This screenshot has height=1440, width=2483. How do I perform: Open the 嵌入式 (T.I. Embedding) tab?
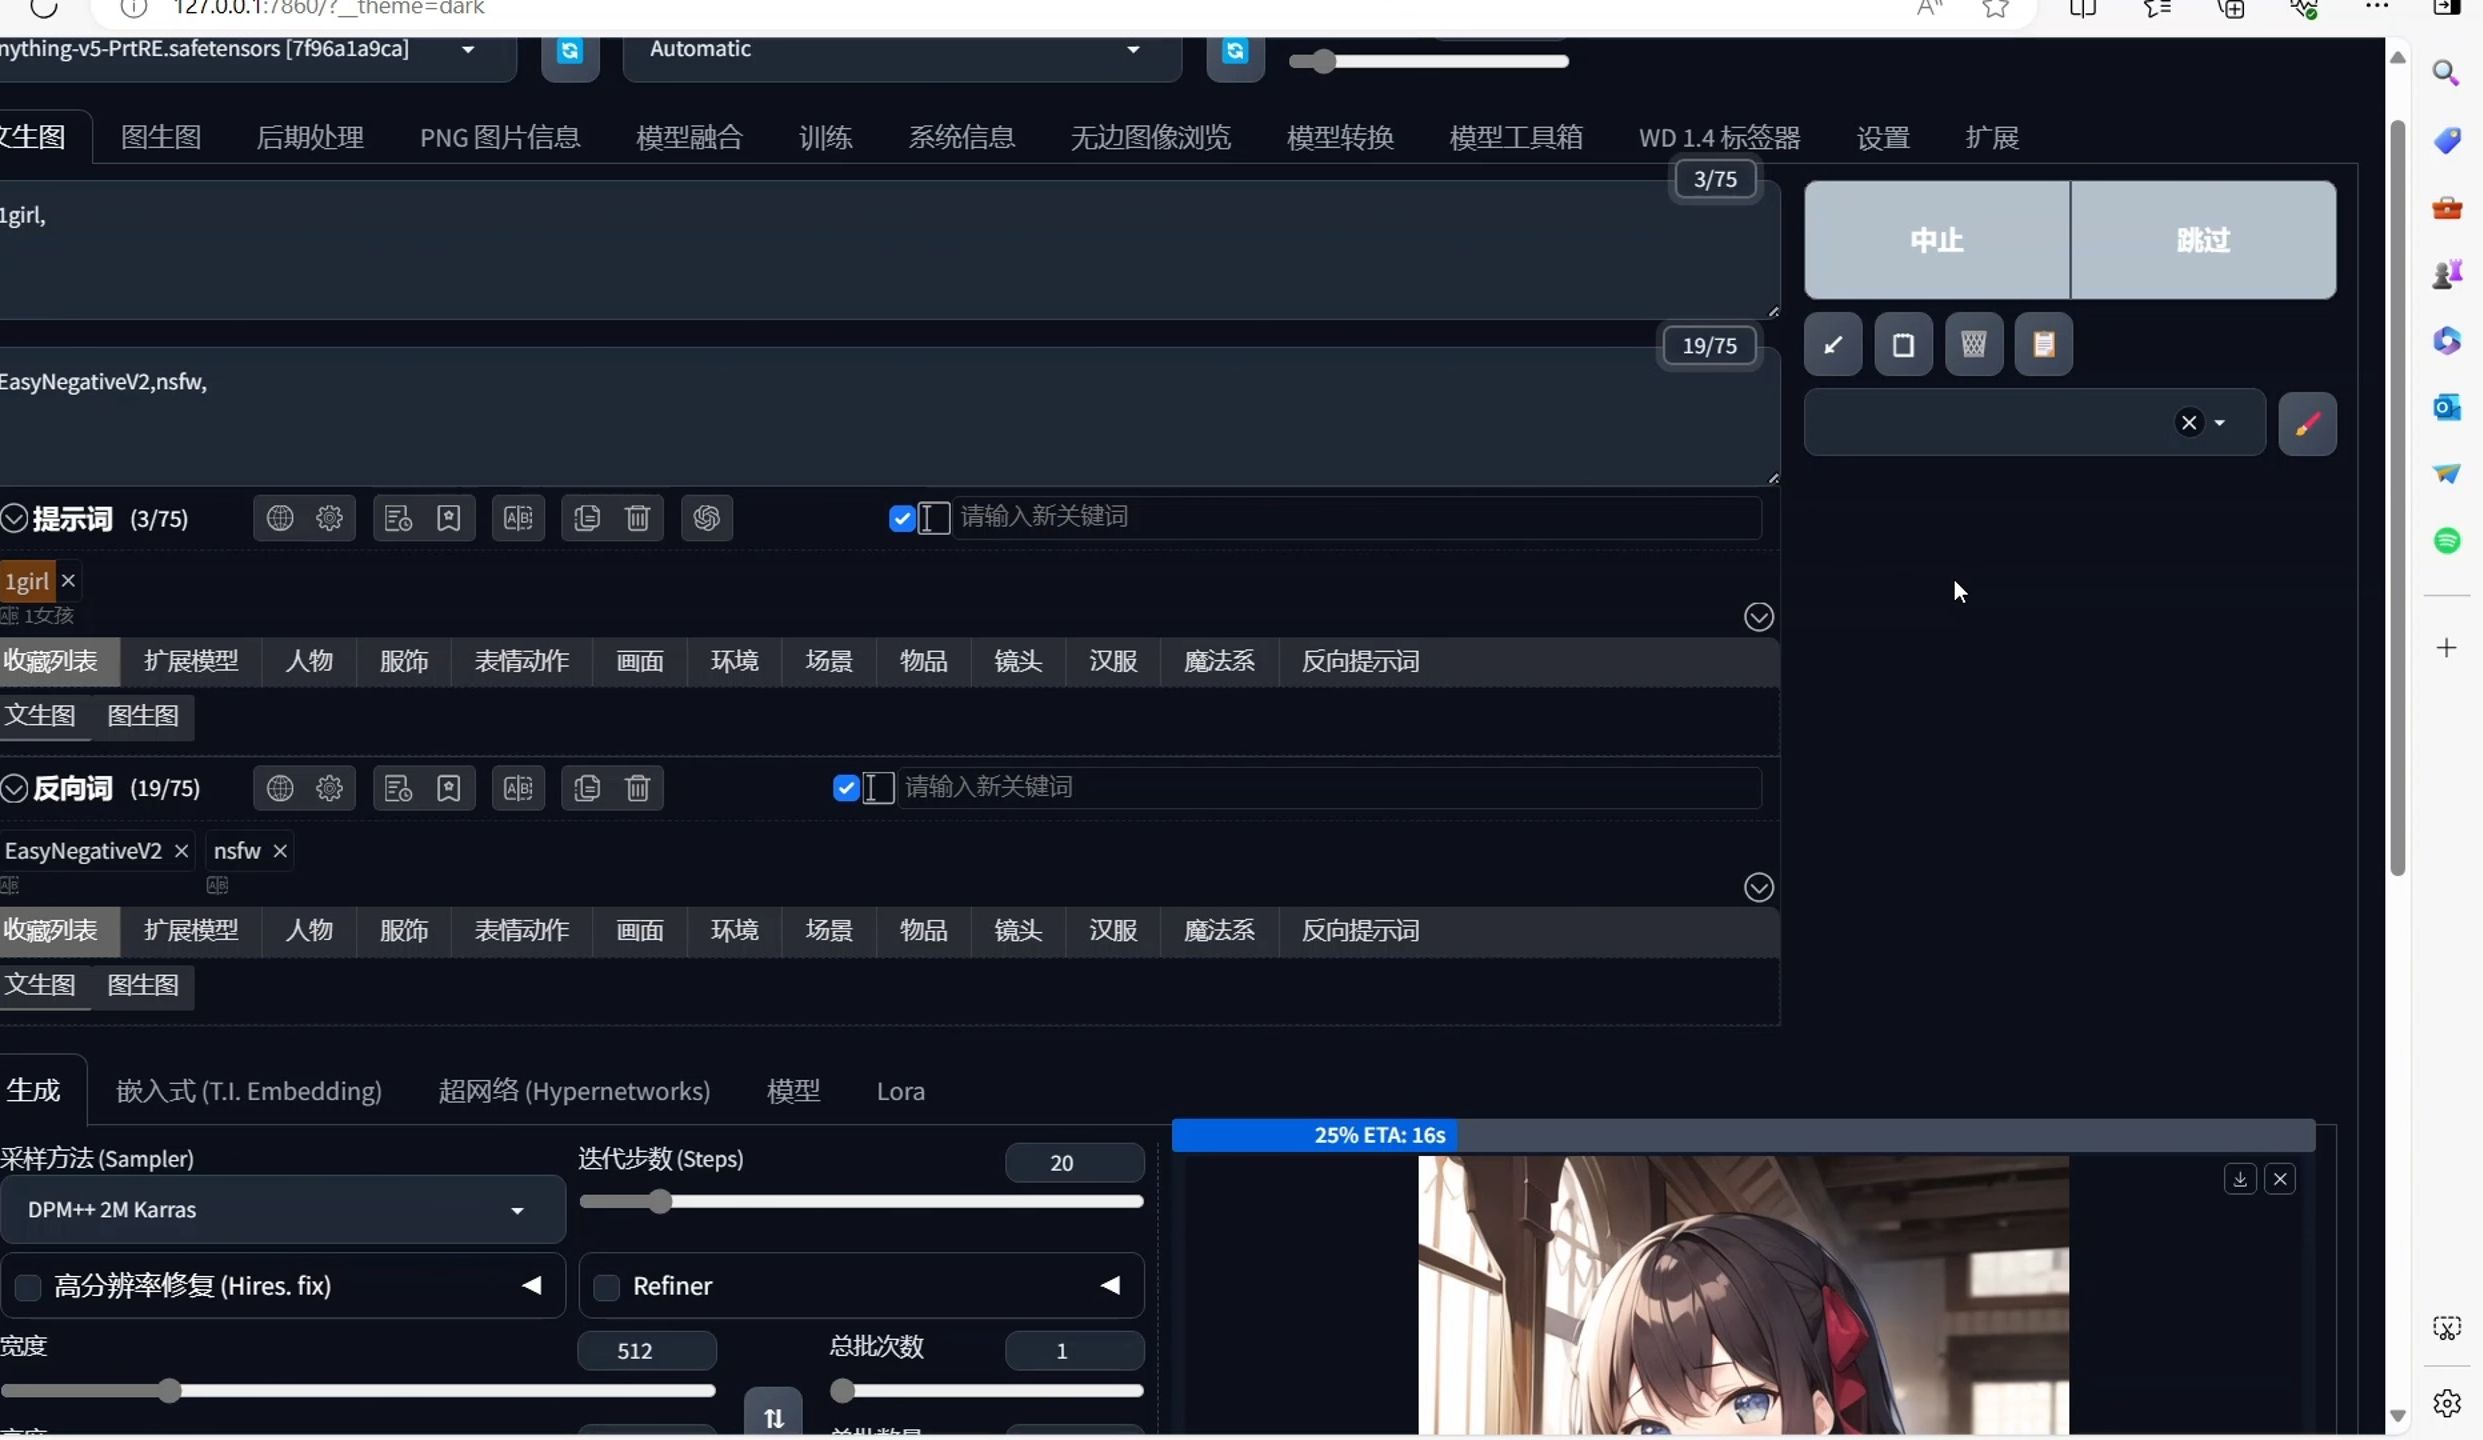(249, 1091)
